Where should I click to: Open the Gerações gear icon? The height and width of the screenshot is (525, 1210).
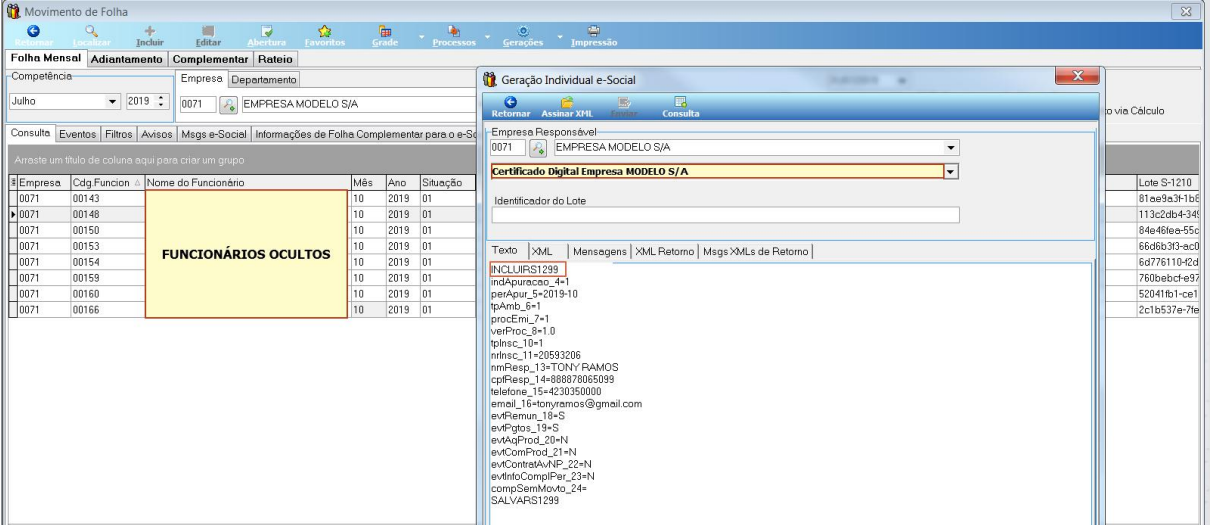pos(523,36)
